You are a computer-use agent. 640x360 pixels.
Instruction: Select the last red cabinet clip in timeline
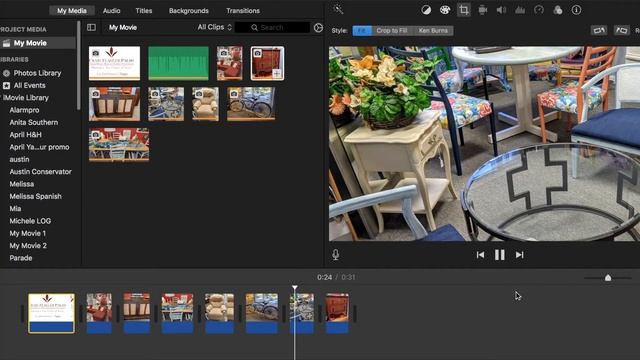(337, 313)
